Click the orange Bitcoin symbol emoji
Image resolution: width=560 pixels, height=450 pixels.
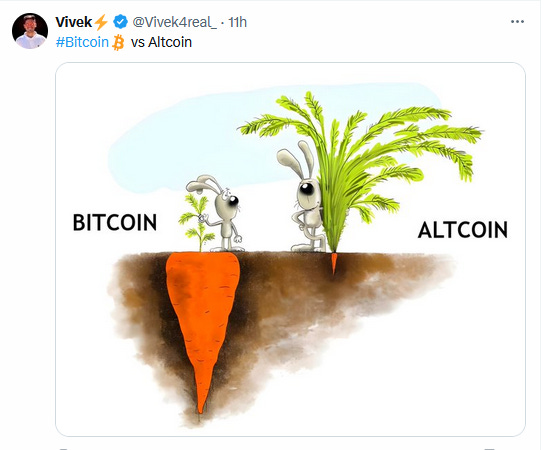(x=118, y=42)
